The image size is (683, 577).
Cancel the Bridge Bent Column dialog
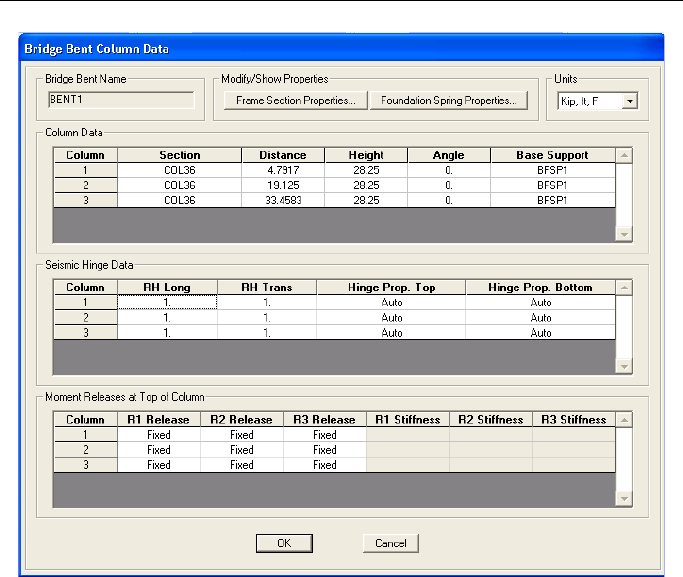coord(390,543)
